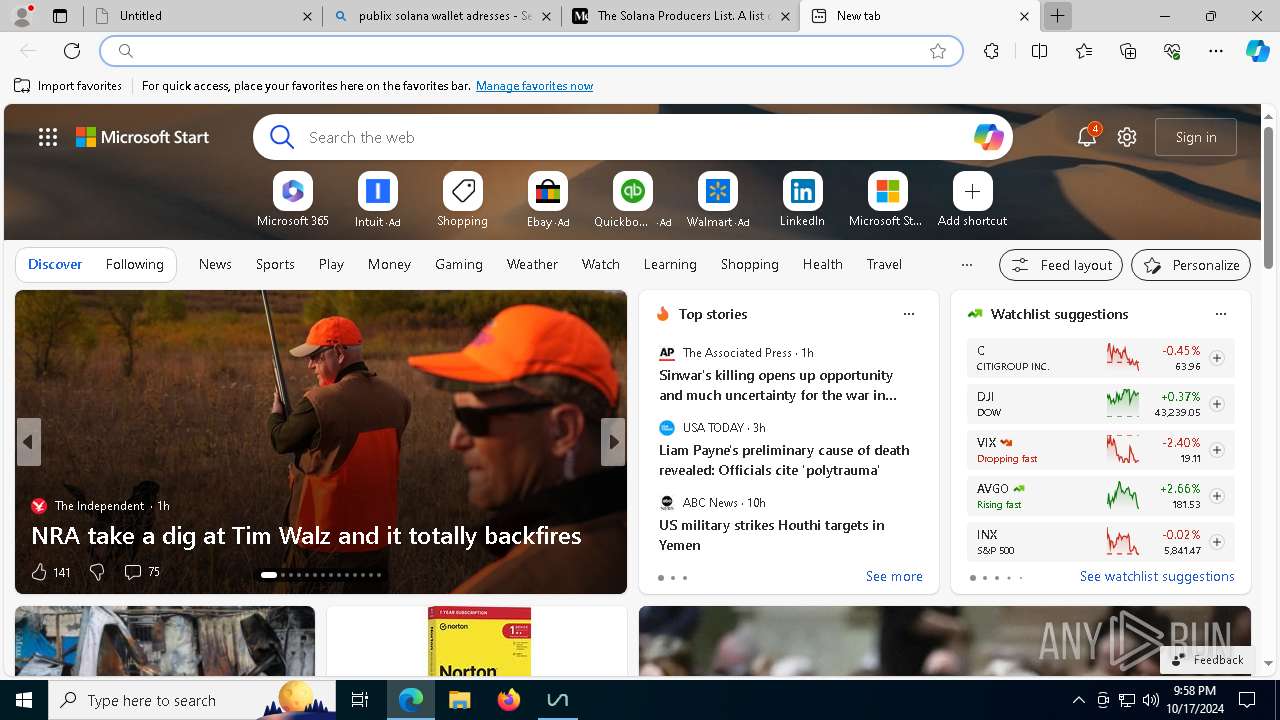This screenshot has height=720, width=1280.
Task: Switch to the Solana Producers List tab
Action: coord(681,16)
